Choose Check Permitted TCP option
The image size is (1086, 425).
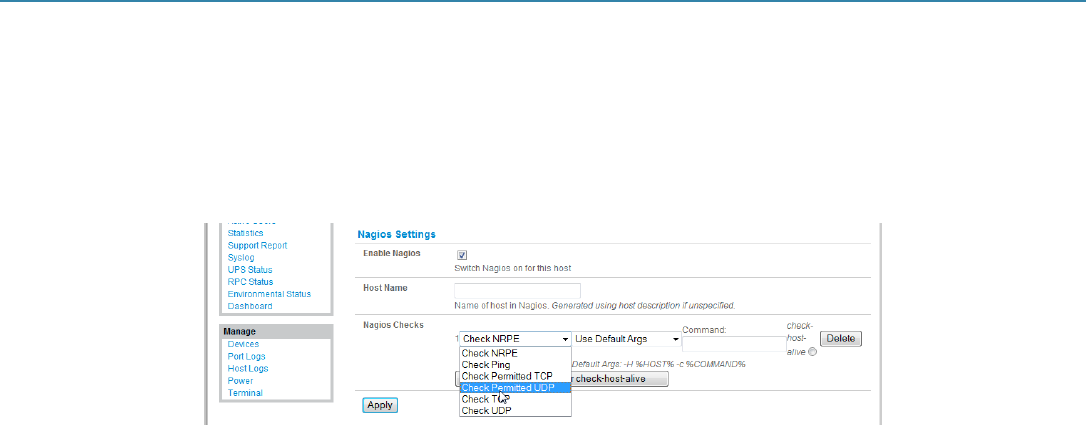pos(515,377)
